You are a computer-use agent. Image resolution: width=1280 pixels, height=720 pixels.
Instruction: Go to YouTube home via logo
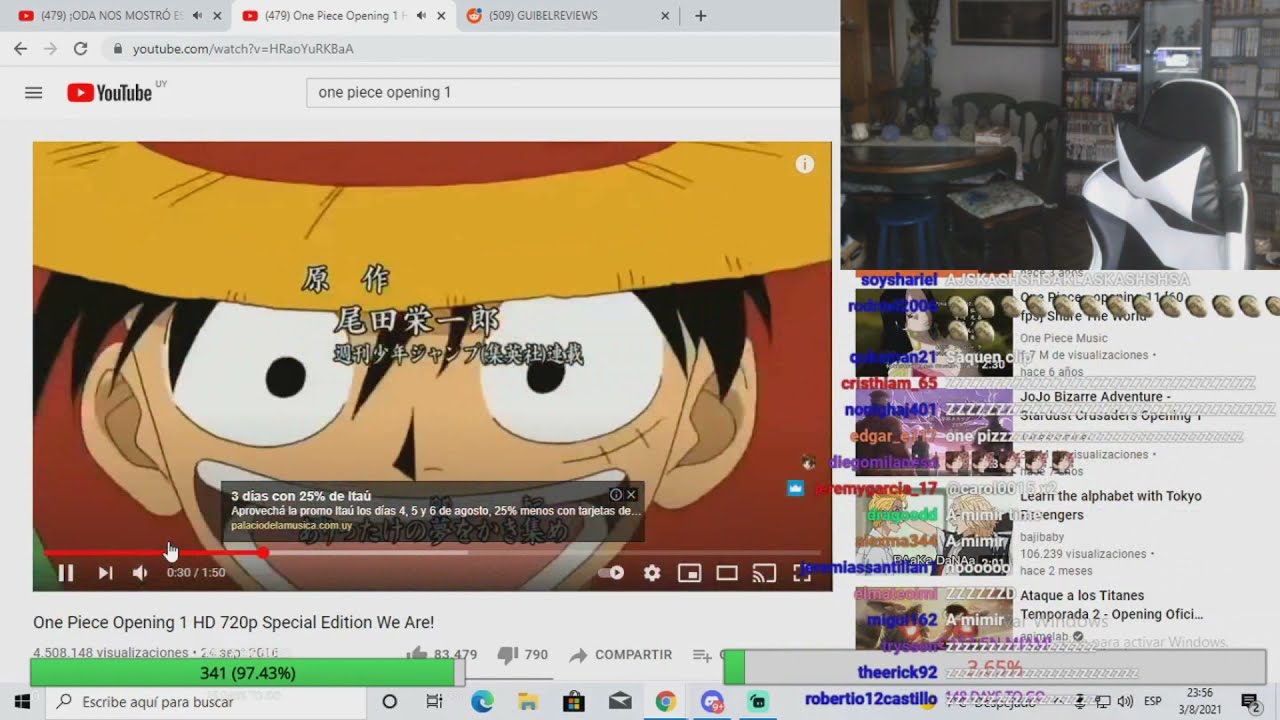pyautogui.click(x=110, y=93)
